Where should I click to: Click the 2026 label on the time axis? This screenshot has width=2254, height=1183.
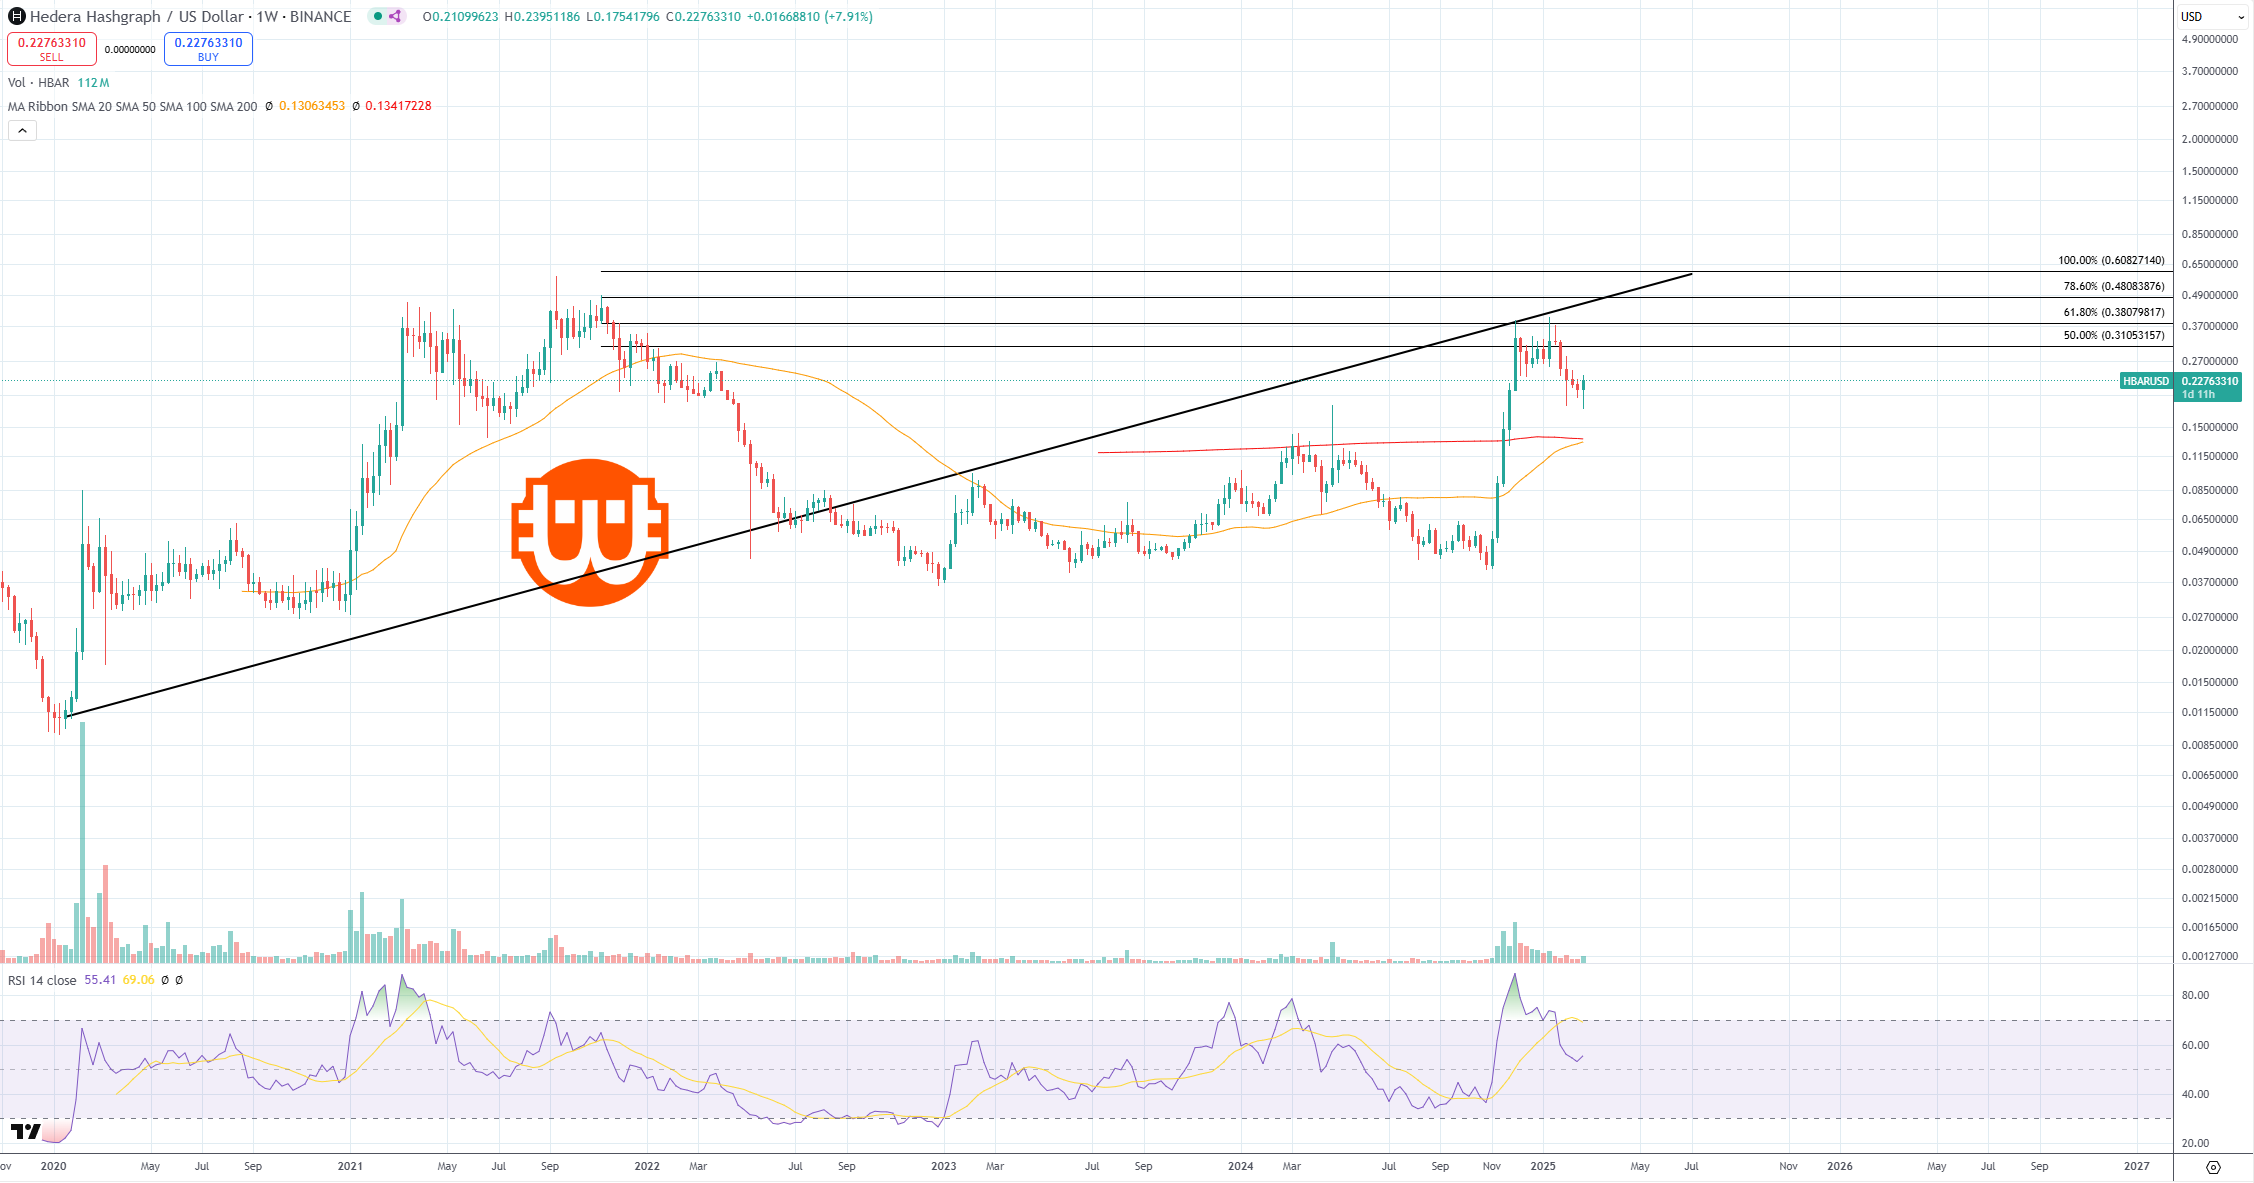coord(1839,1166)
